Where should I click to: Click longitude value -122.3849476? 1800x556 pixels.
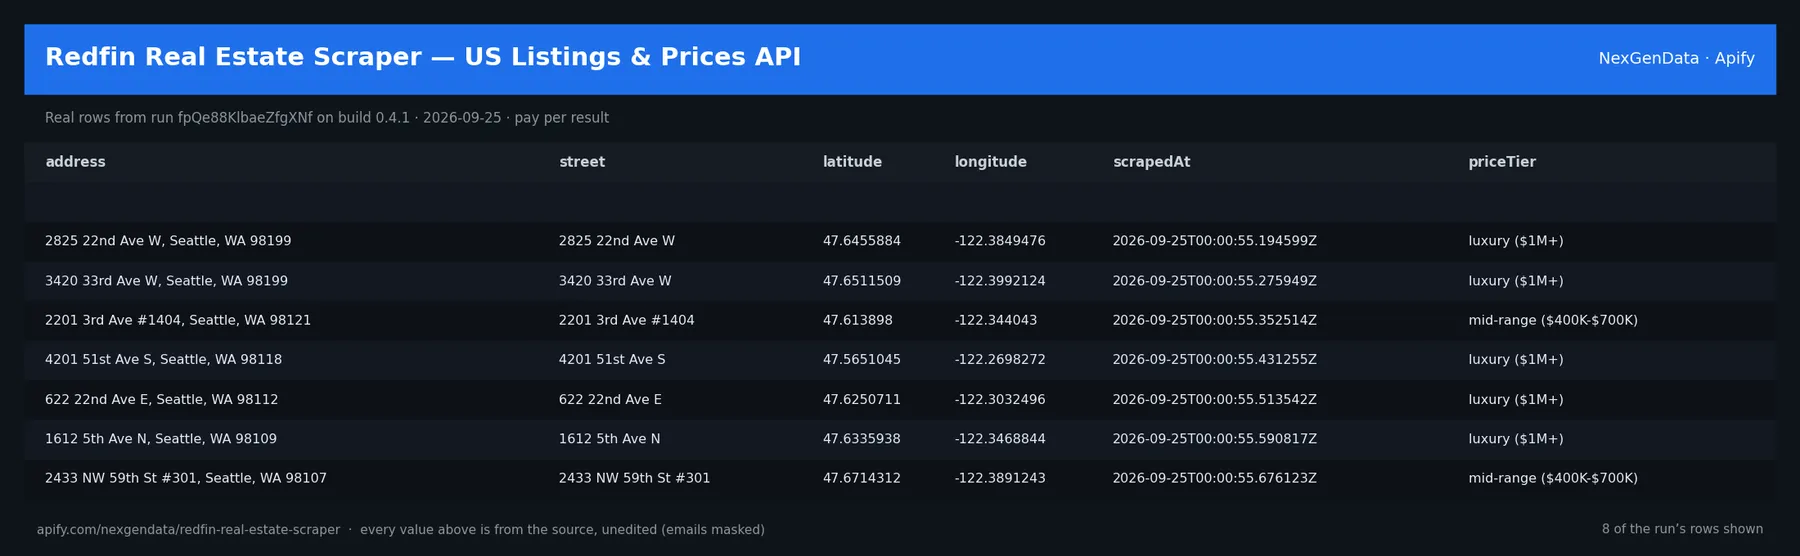point(1000,241)
